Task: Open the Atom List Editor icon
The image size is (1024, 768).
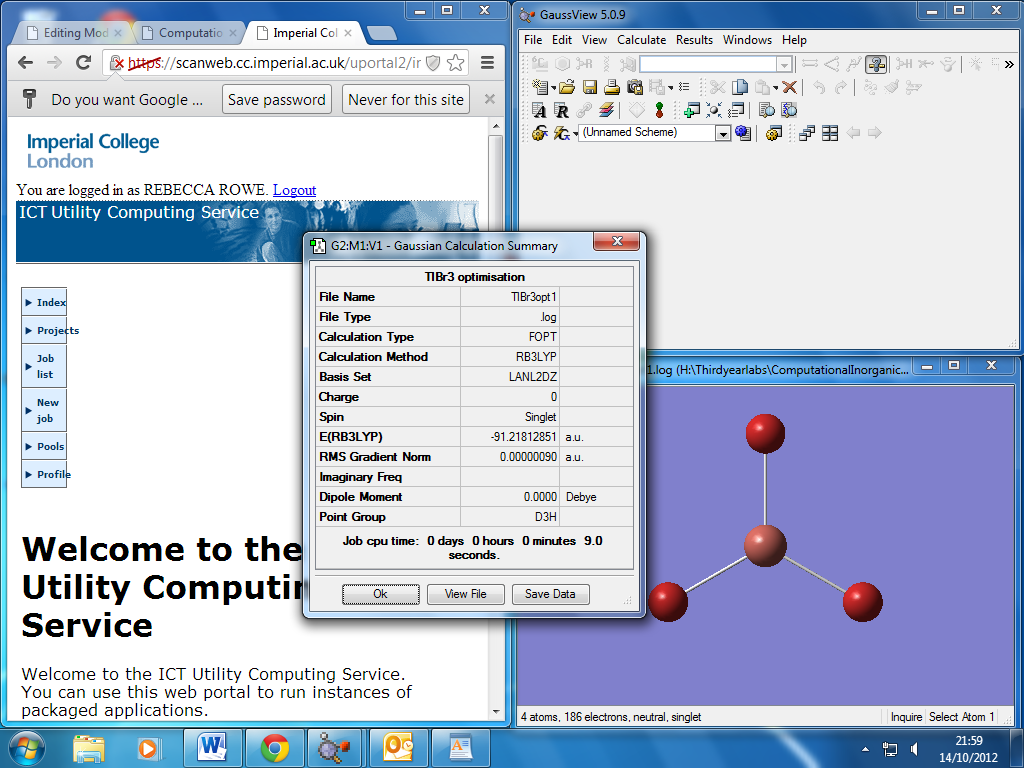Action: pyautogui.click(x=539, y=110)
